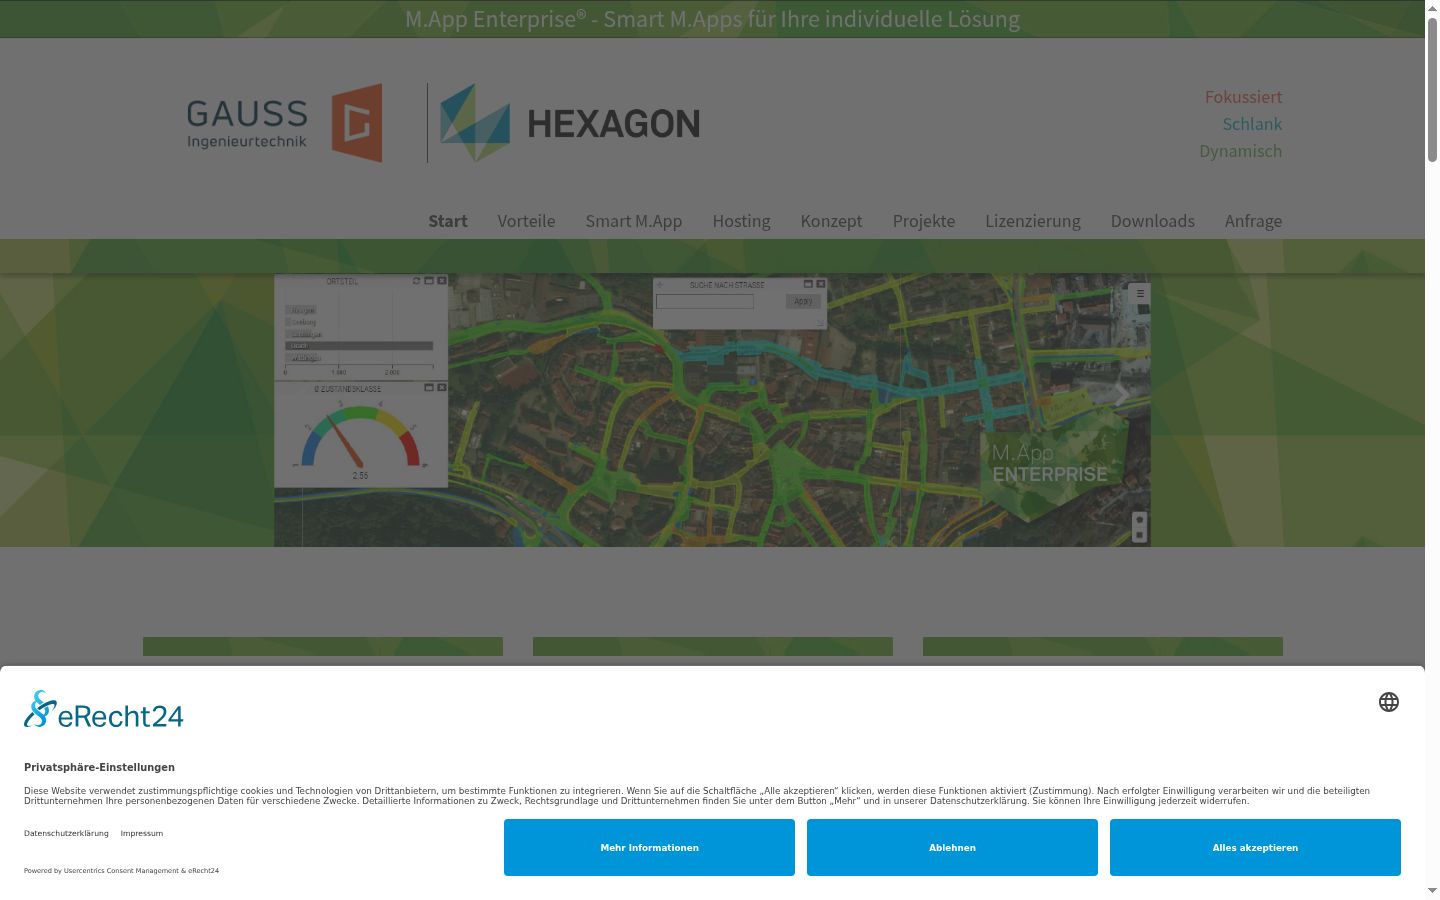Image resolution: width=1440 pixels, height=900 pixels.
Task: Open the Hosting menu item
Action: pos(741,221)
